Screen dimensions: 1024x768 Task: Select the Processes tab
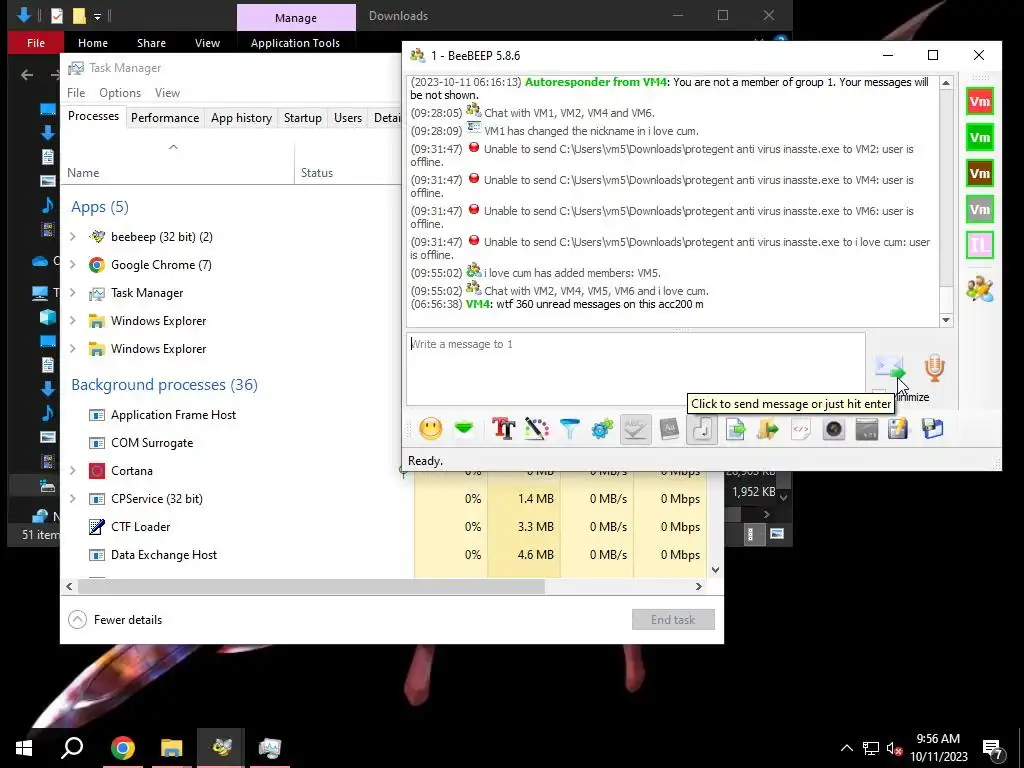93,116
